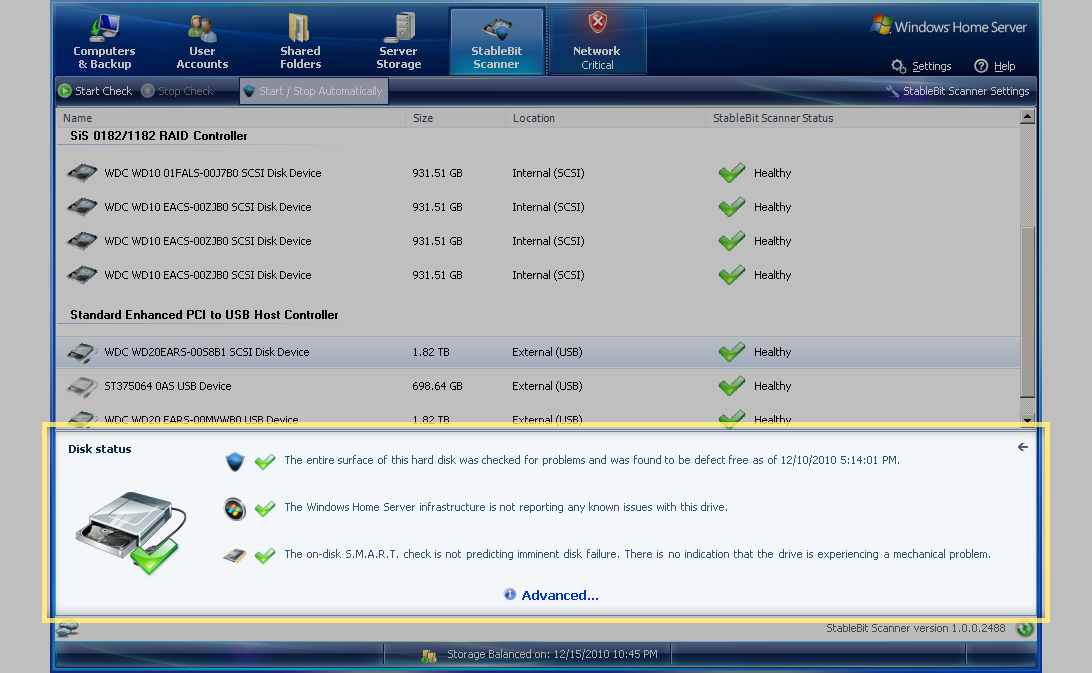Image resolution: width=1092 pixels, height=673 pixels.
Task: Click the S.M.A.R.T. chip icon
Action: point(235,556)
